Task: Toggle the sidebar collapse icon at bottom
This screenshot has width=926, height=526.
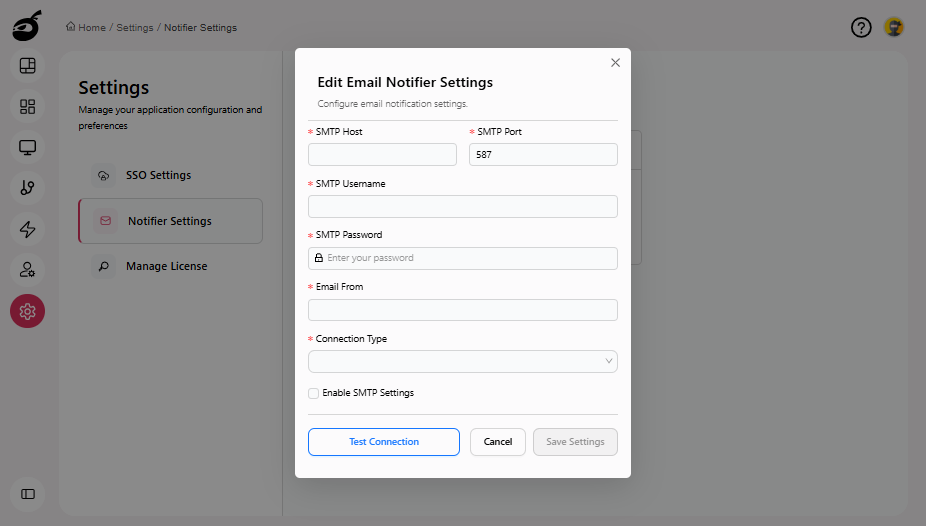Action: click(x=28, y=494)
